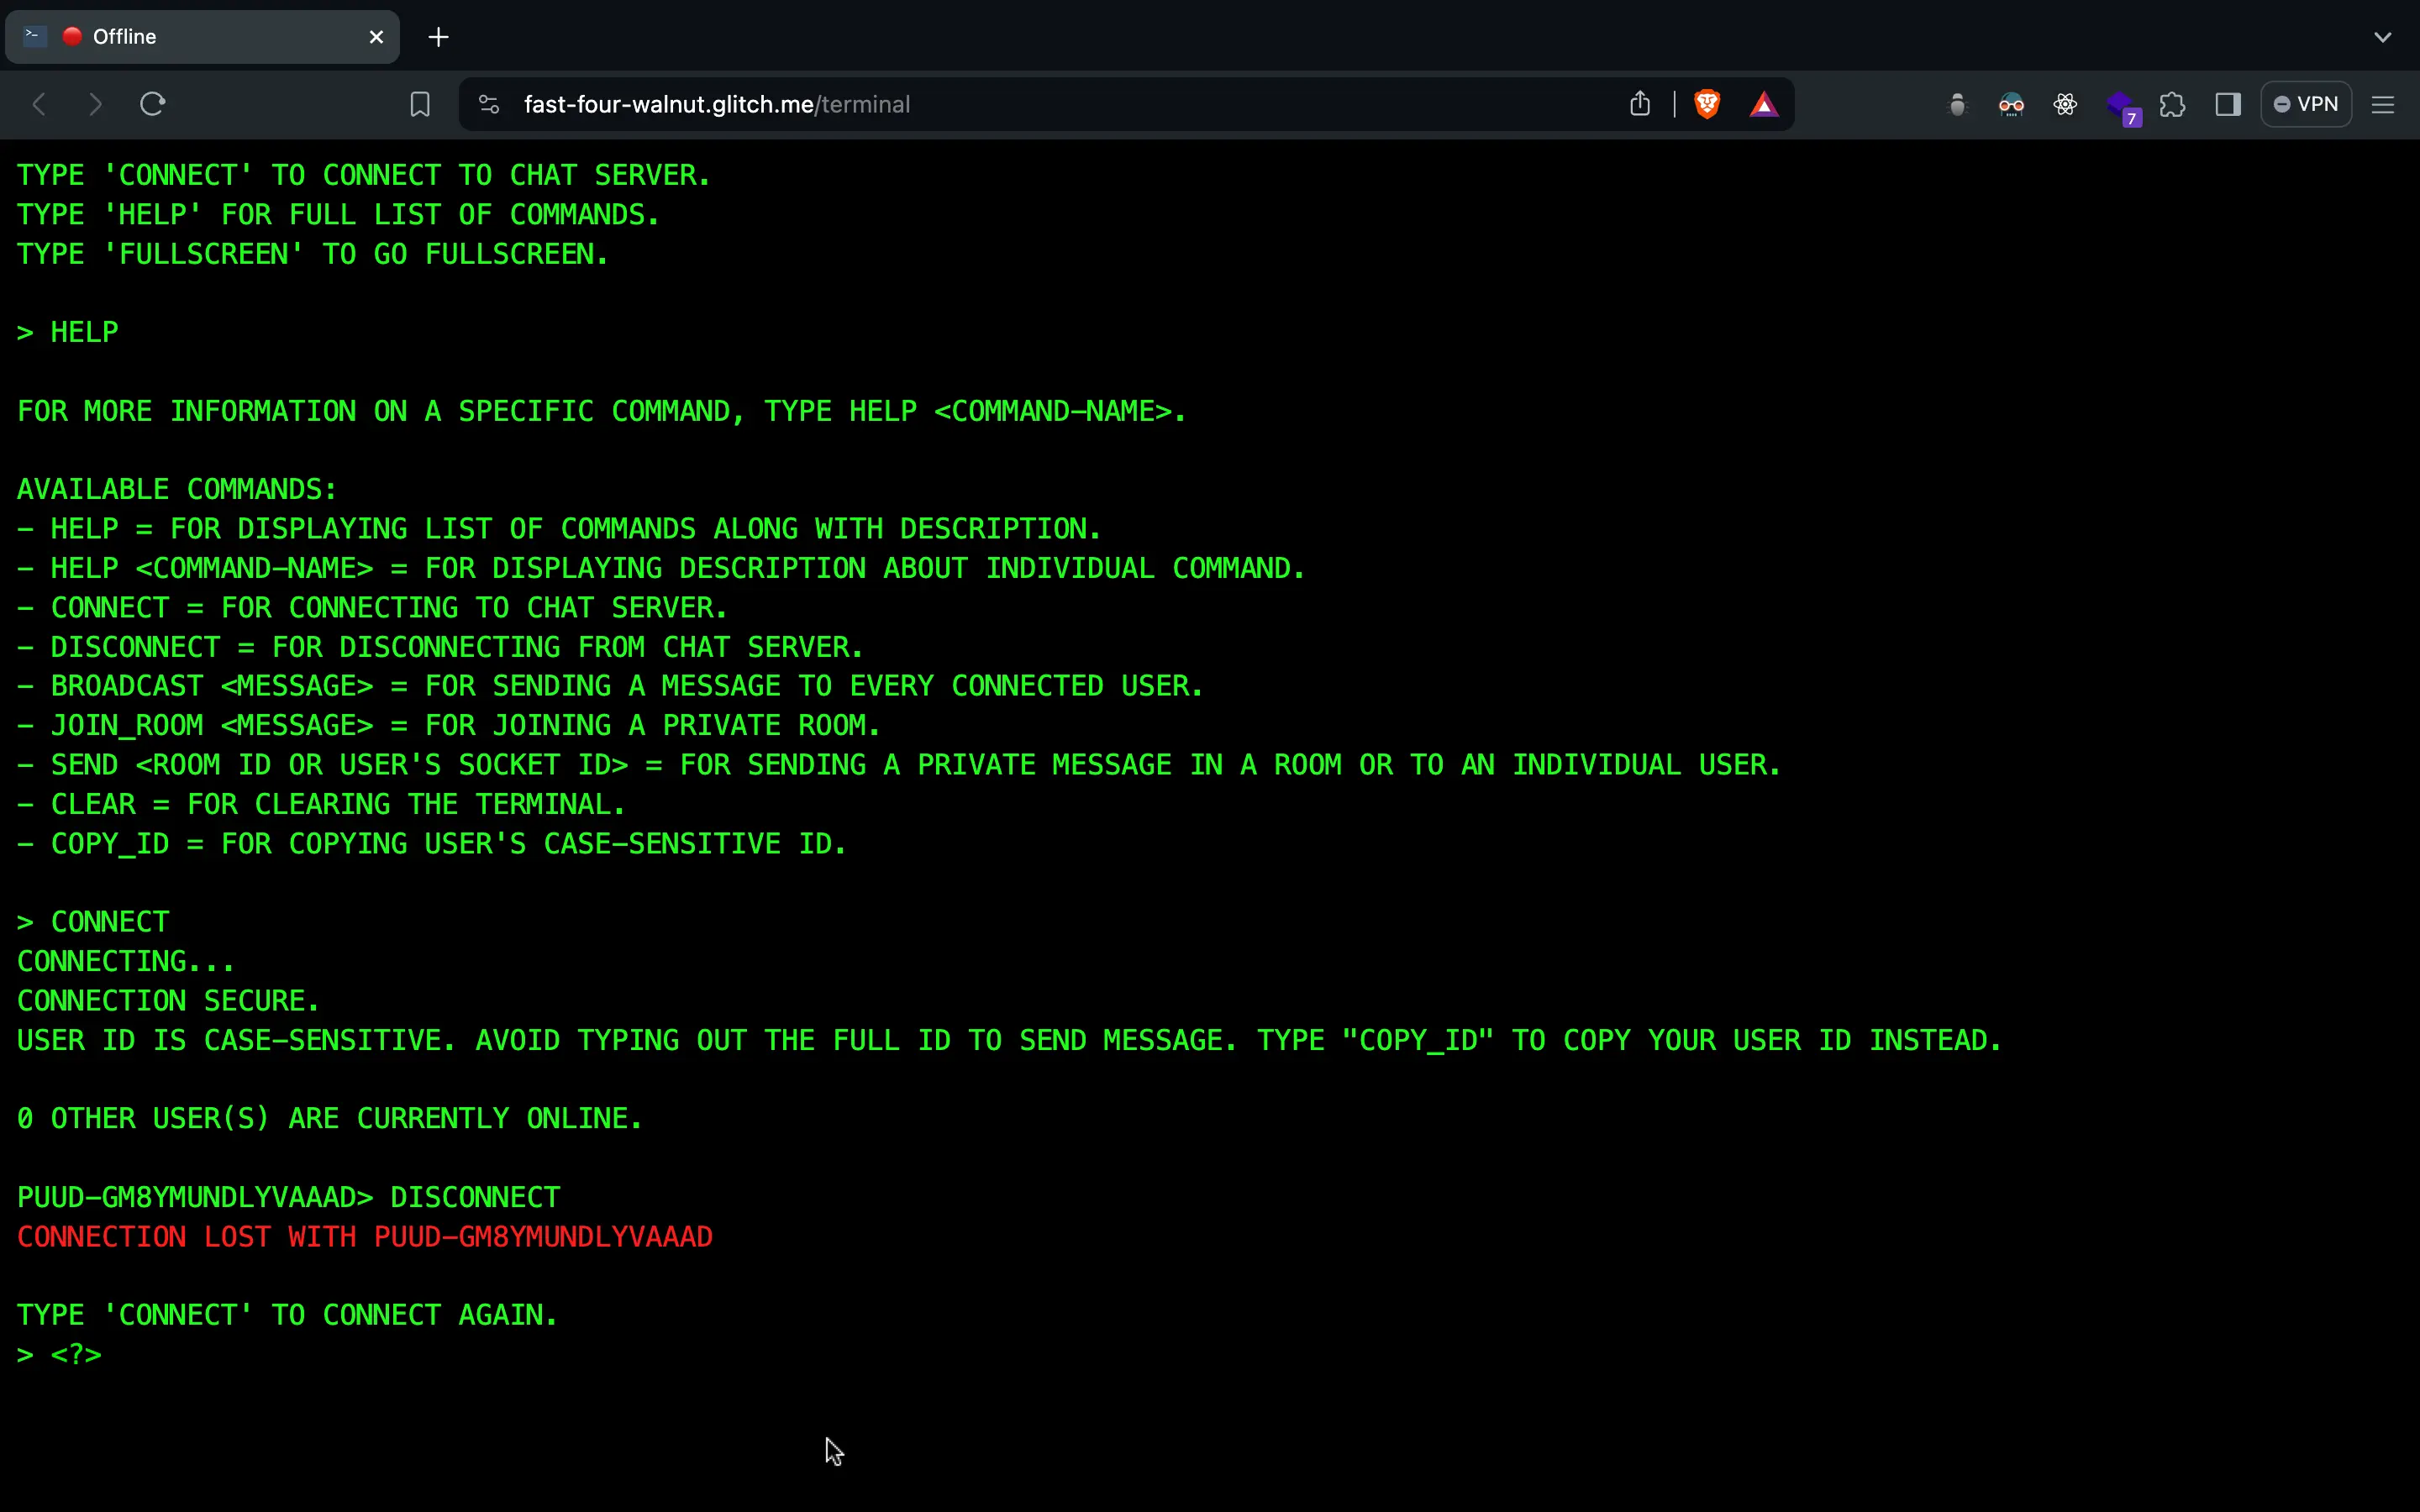Click the 'AVAILABLE COMMANDS:' heading
The image size is (2420, 1512).
177,489
